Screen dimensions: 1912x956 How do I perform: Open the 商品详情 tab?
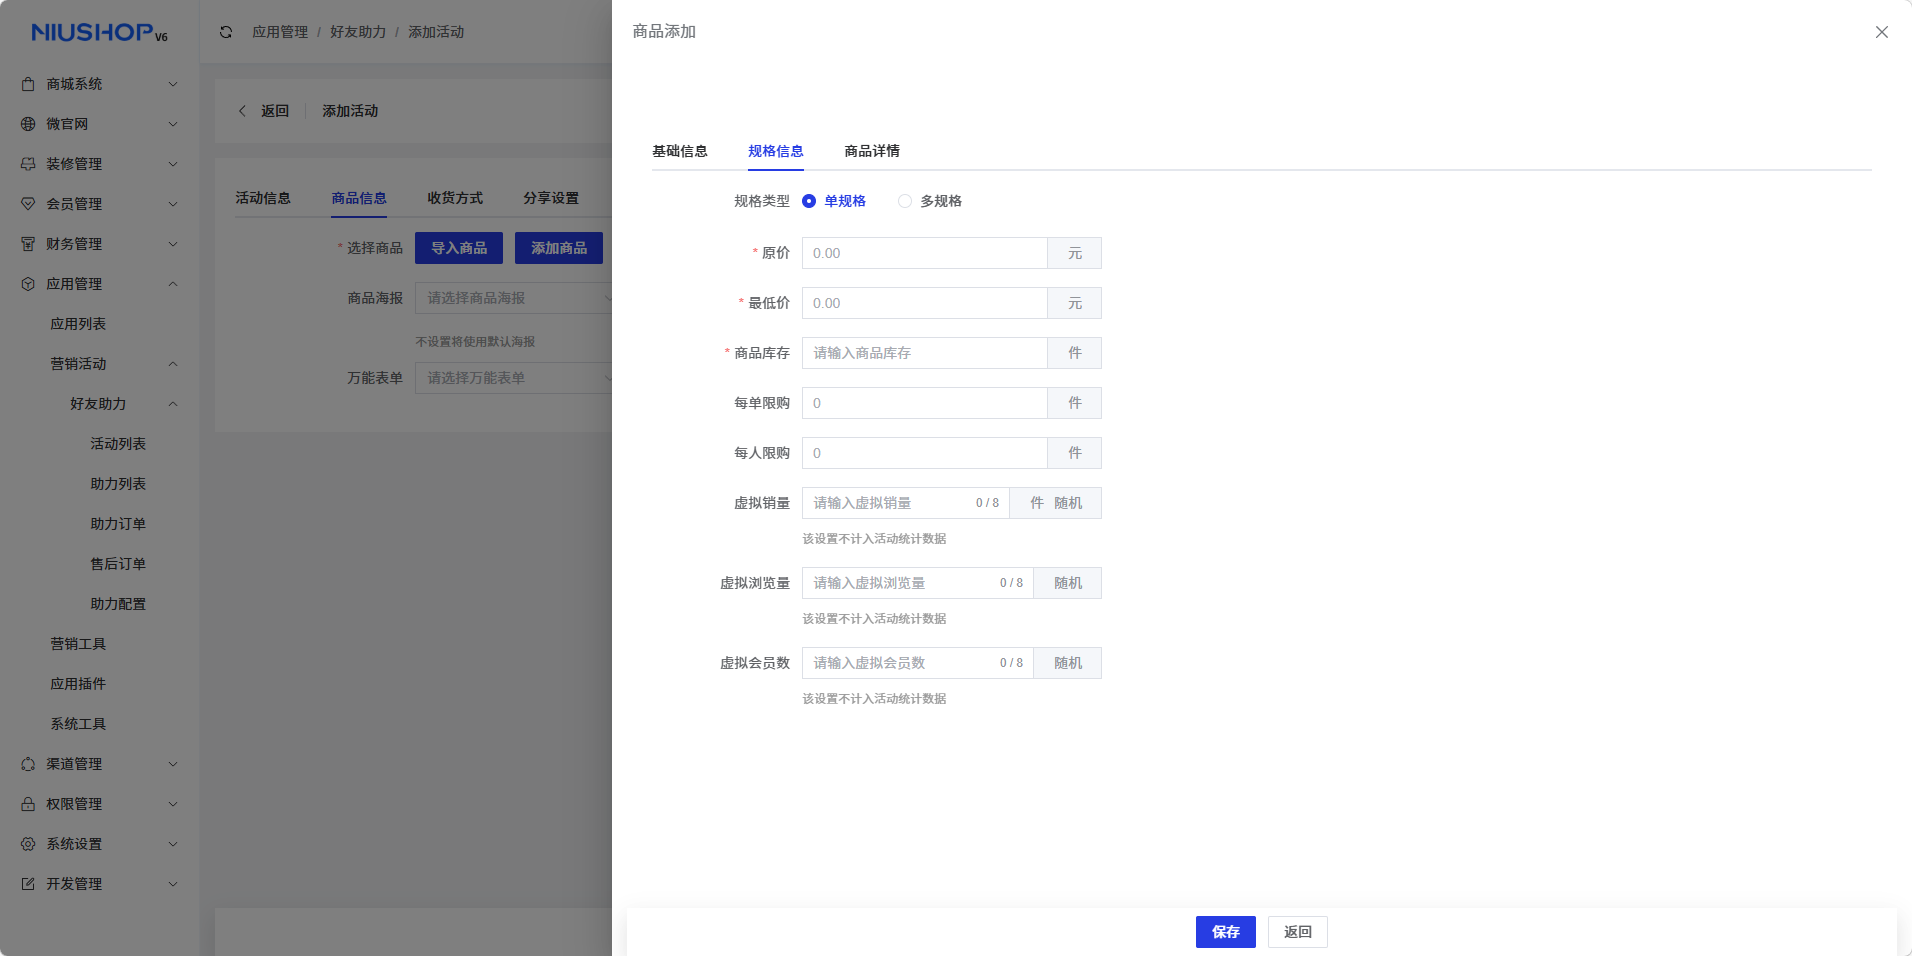(x=872, y=151)
